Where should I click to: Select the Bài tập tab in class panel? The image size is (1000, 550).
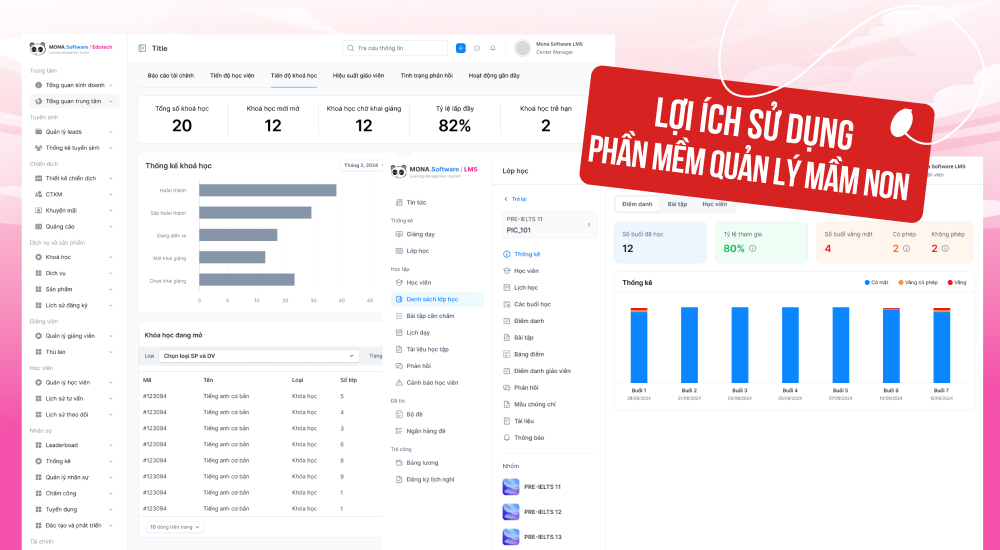677,204
